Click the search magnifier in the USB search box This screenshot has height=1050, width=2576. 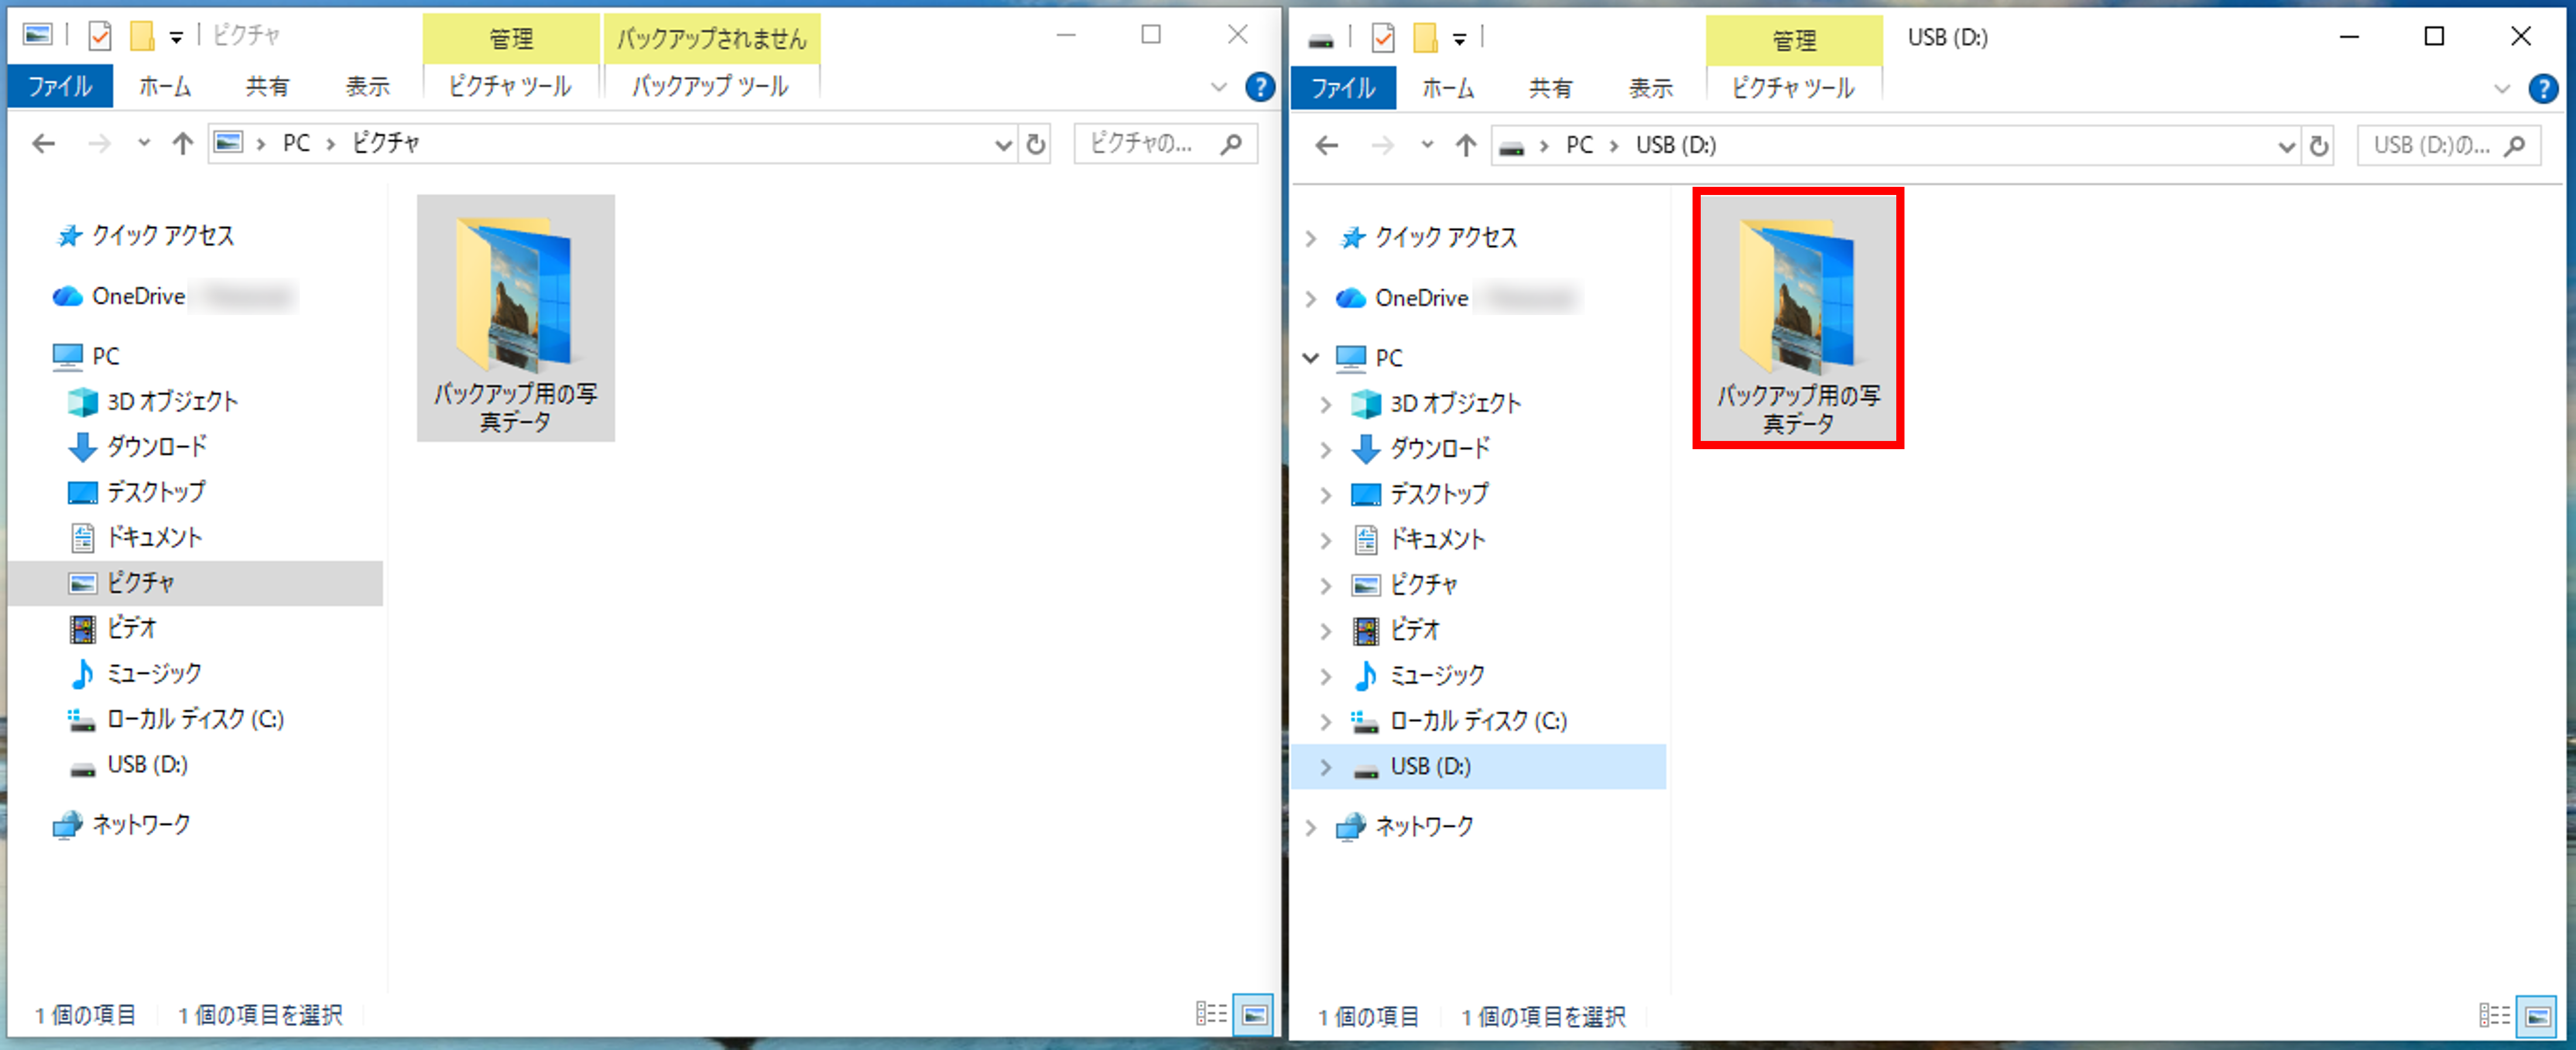(2514, 146)
